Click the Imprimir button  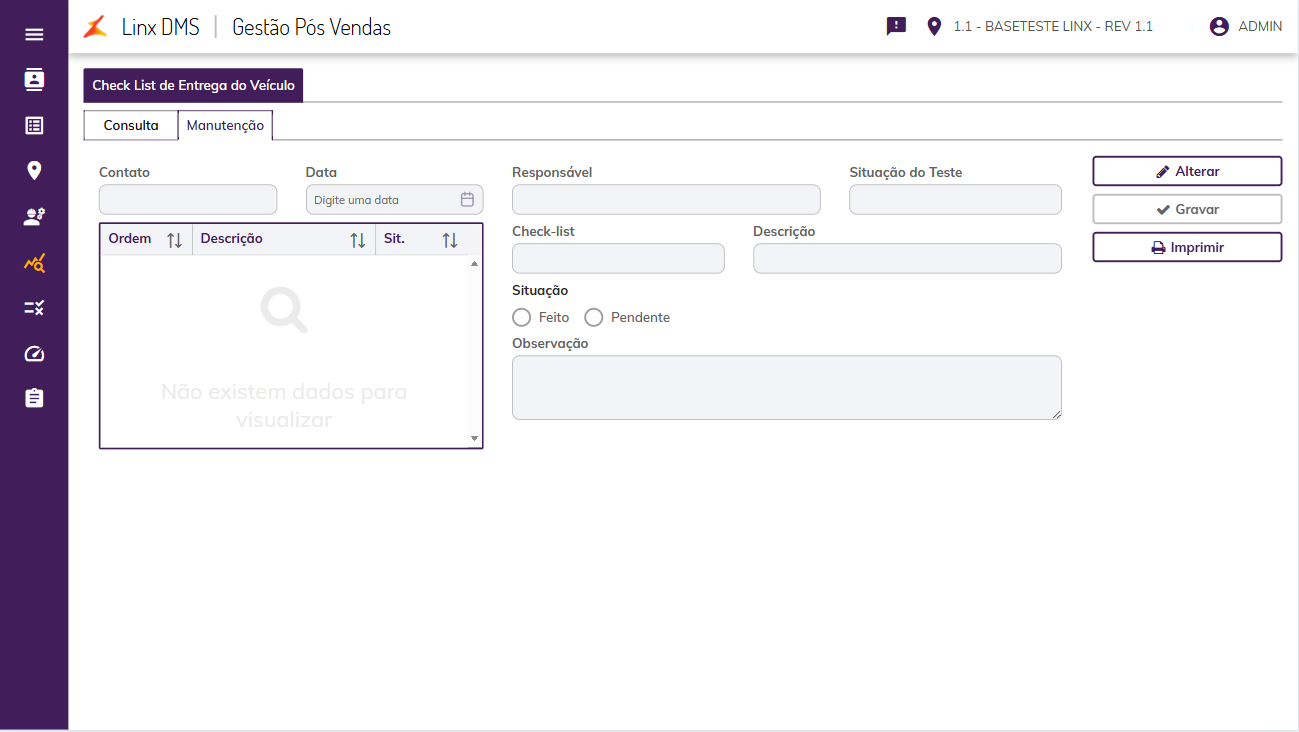pyautogui.click(x=1187, y=247)
